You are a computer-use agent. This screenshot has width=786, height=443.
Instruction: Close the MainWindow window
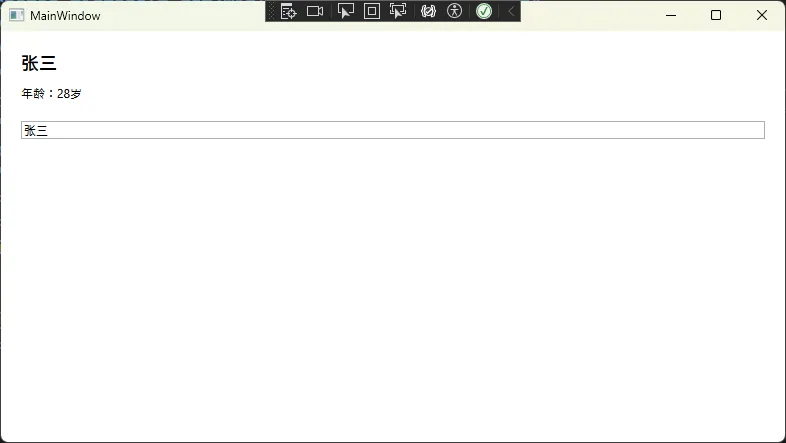(x=762, y=16)
